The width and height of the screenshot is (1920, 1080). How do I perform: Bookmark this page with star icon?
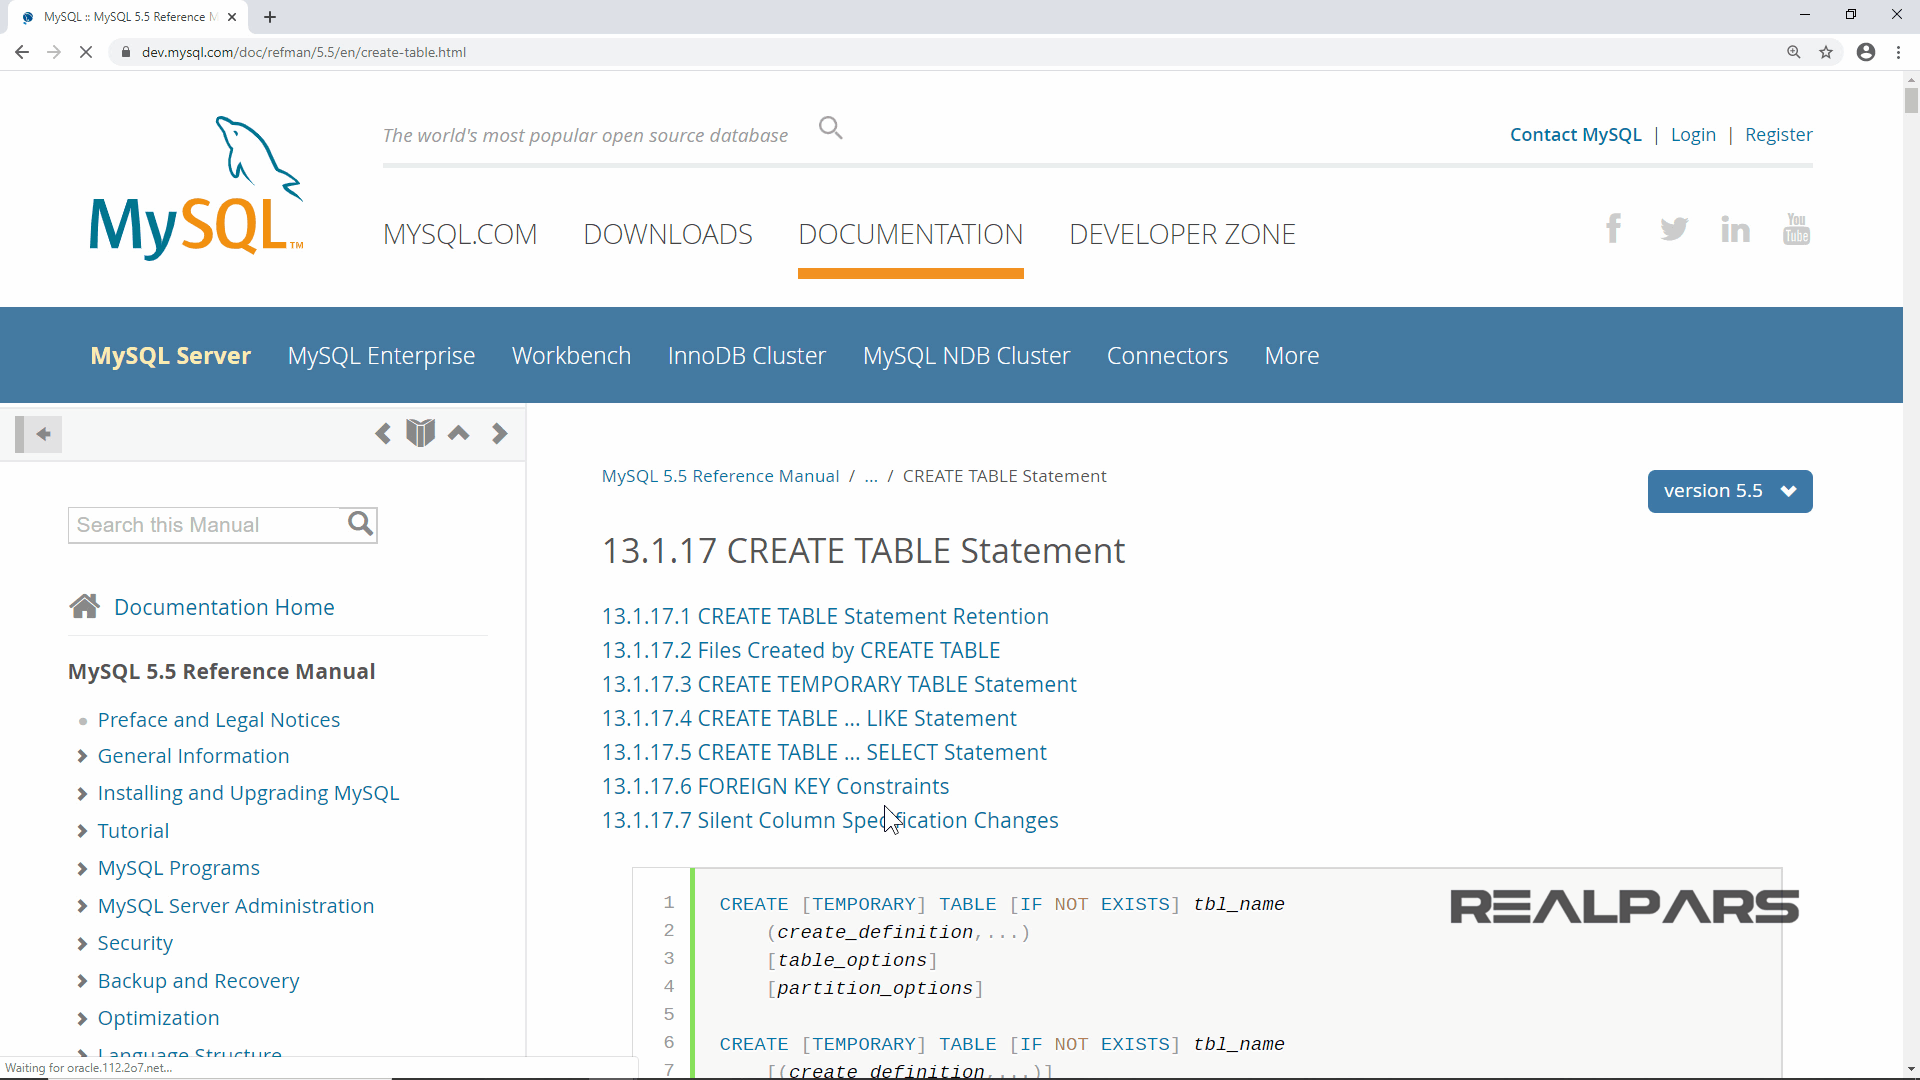point(1826,52)
